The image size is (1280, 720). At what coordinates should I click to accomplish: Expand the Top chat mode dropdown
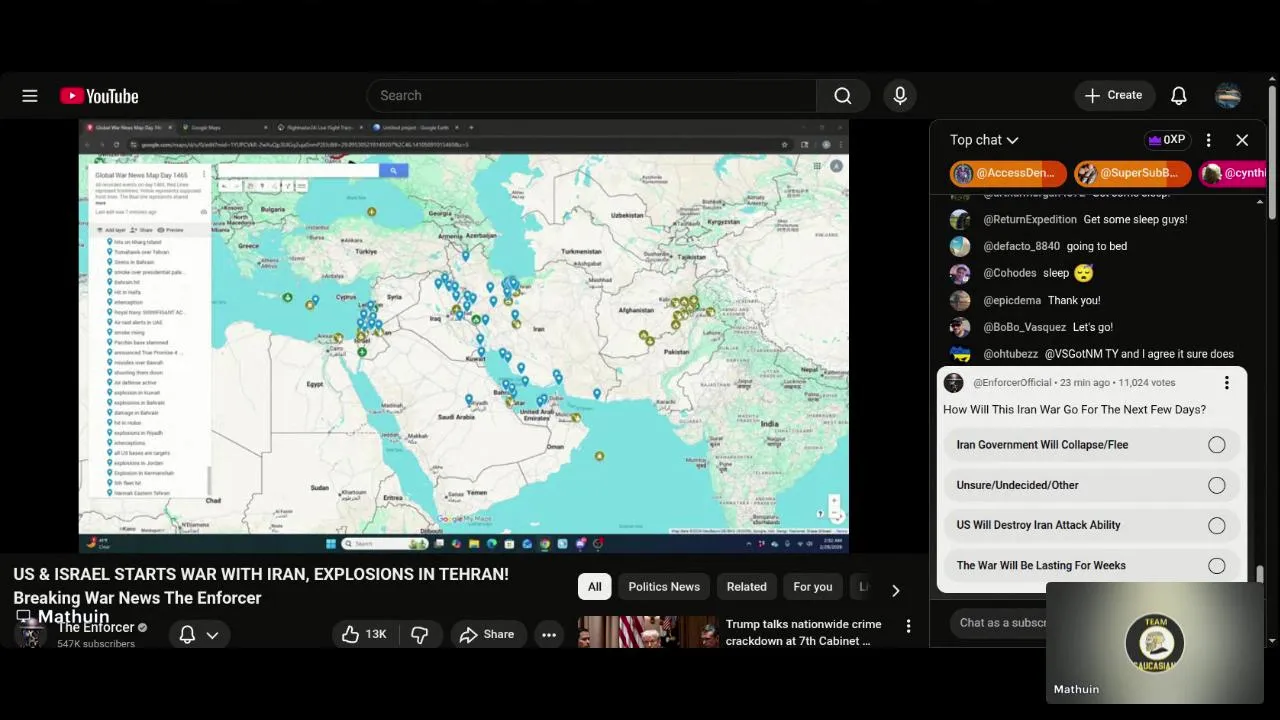[984, 140]
